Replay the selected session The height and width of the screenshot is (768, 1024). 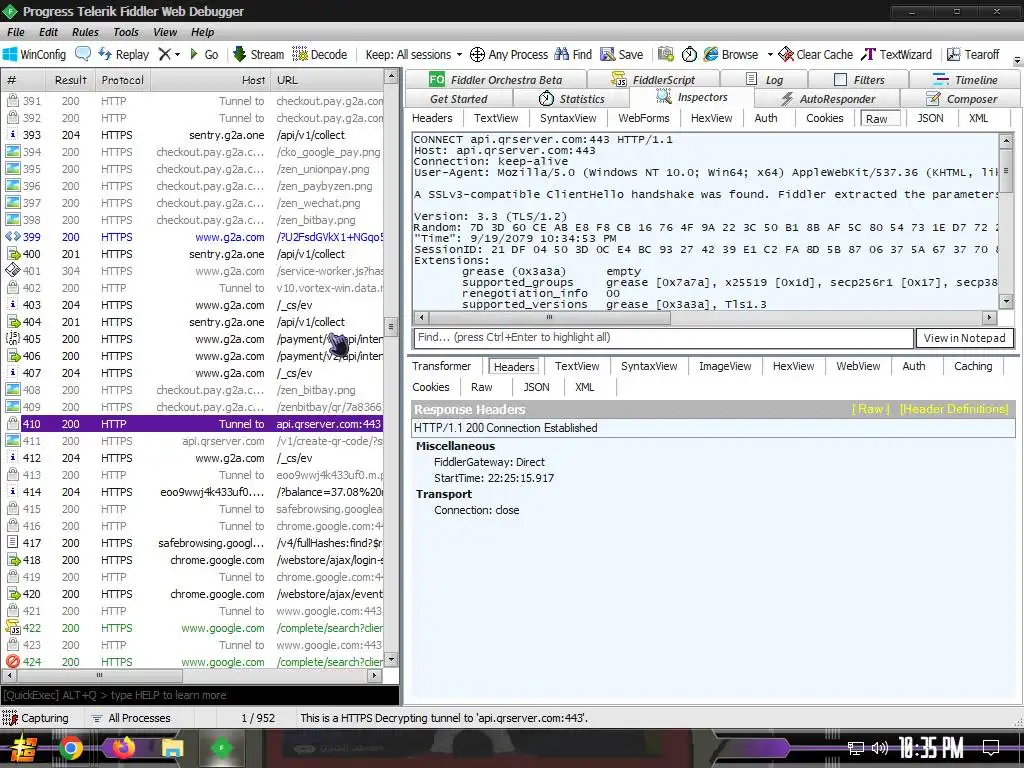tap(123, 54)
